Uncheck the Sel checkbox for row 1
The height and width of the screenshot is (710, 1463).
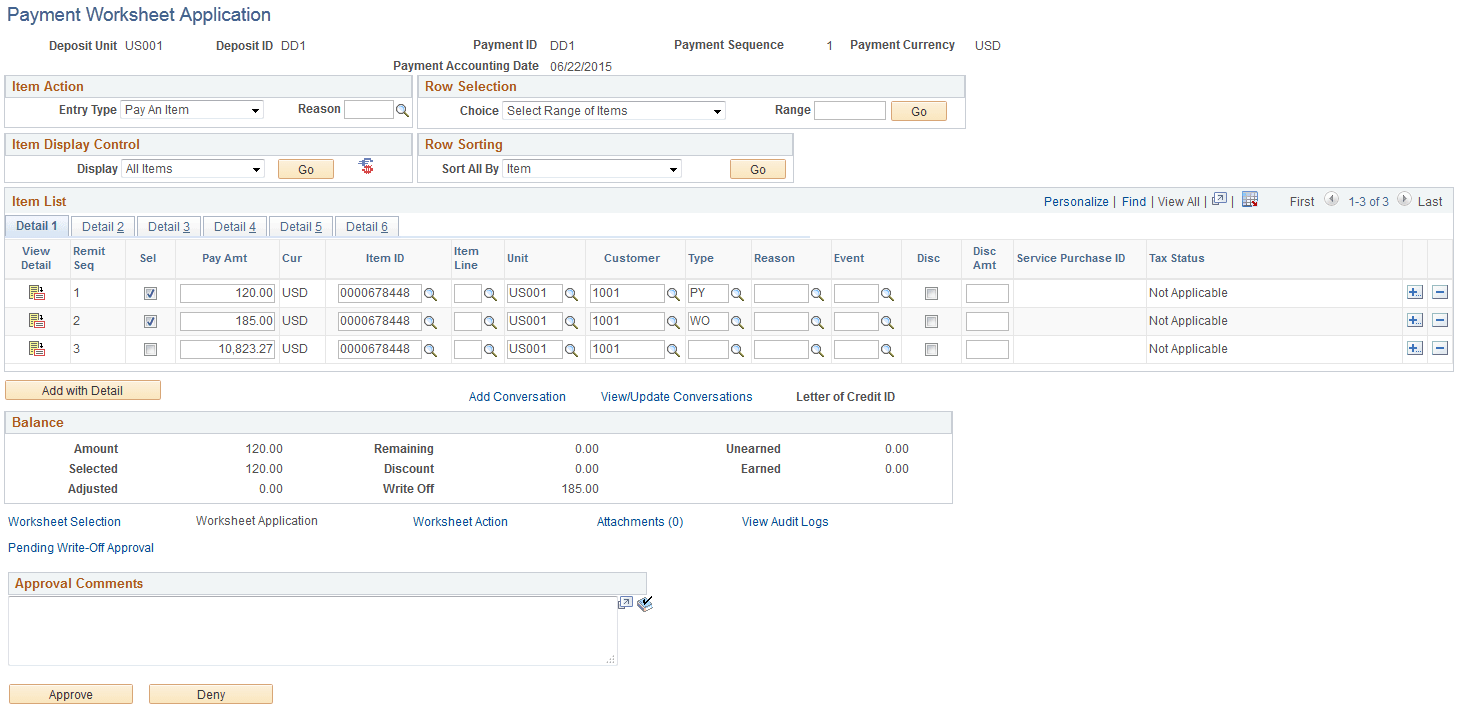click(x=150, y=293)
